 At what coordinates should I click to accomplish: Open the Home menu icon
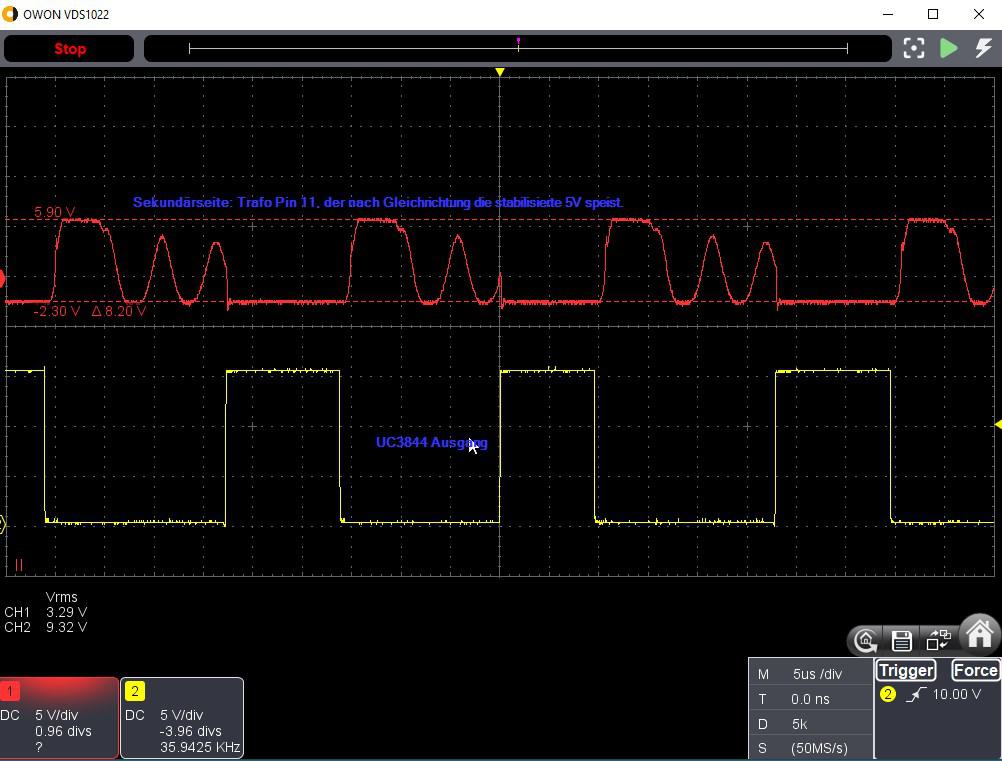pos(979,634)
